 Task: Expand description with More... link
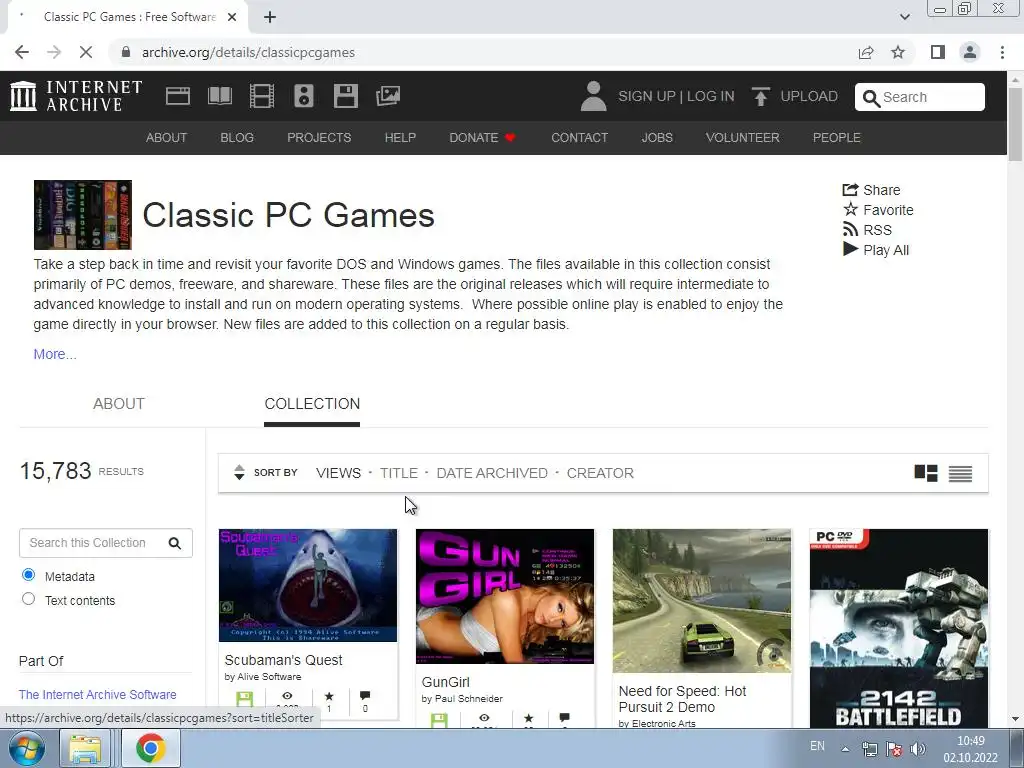55,354
